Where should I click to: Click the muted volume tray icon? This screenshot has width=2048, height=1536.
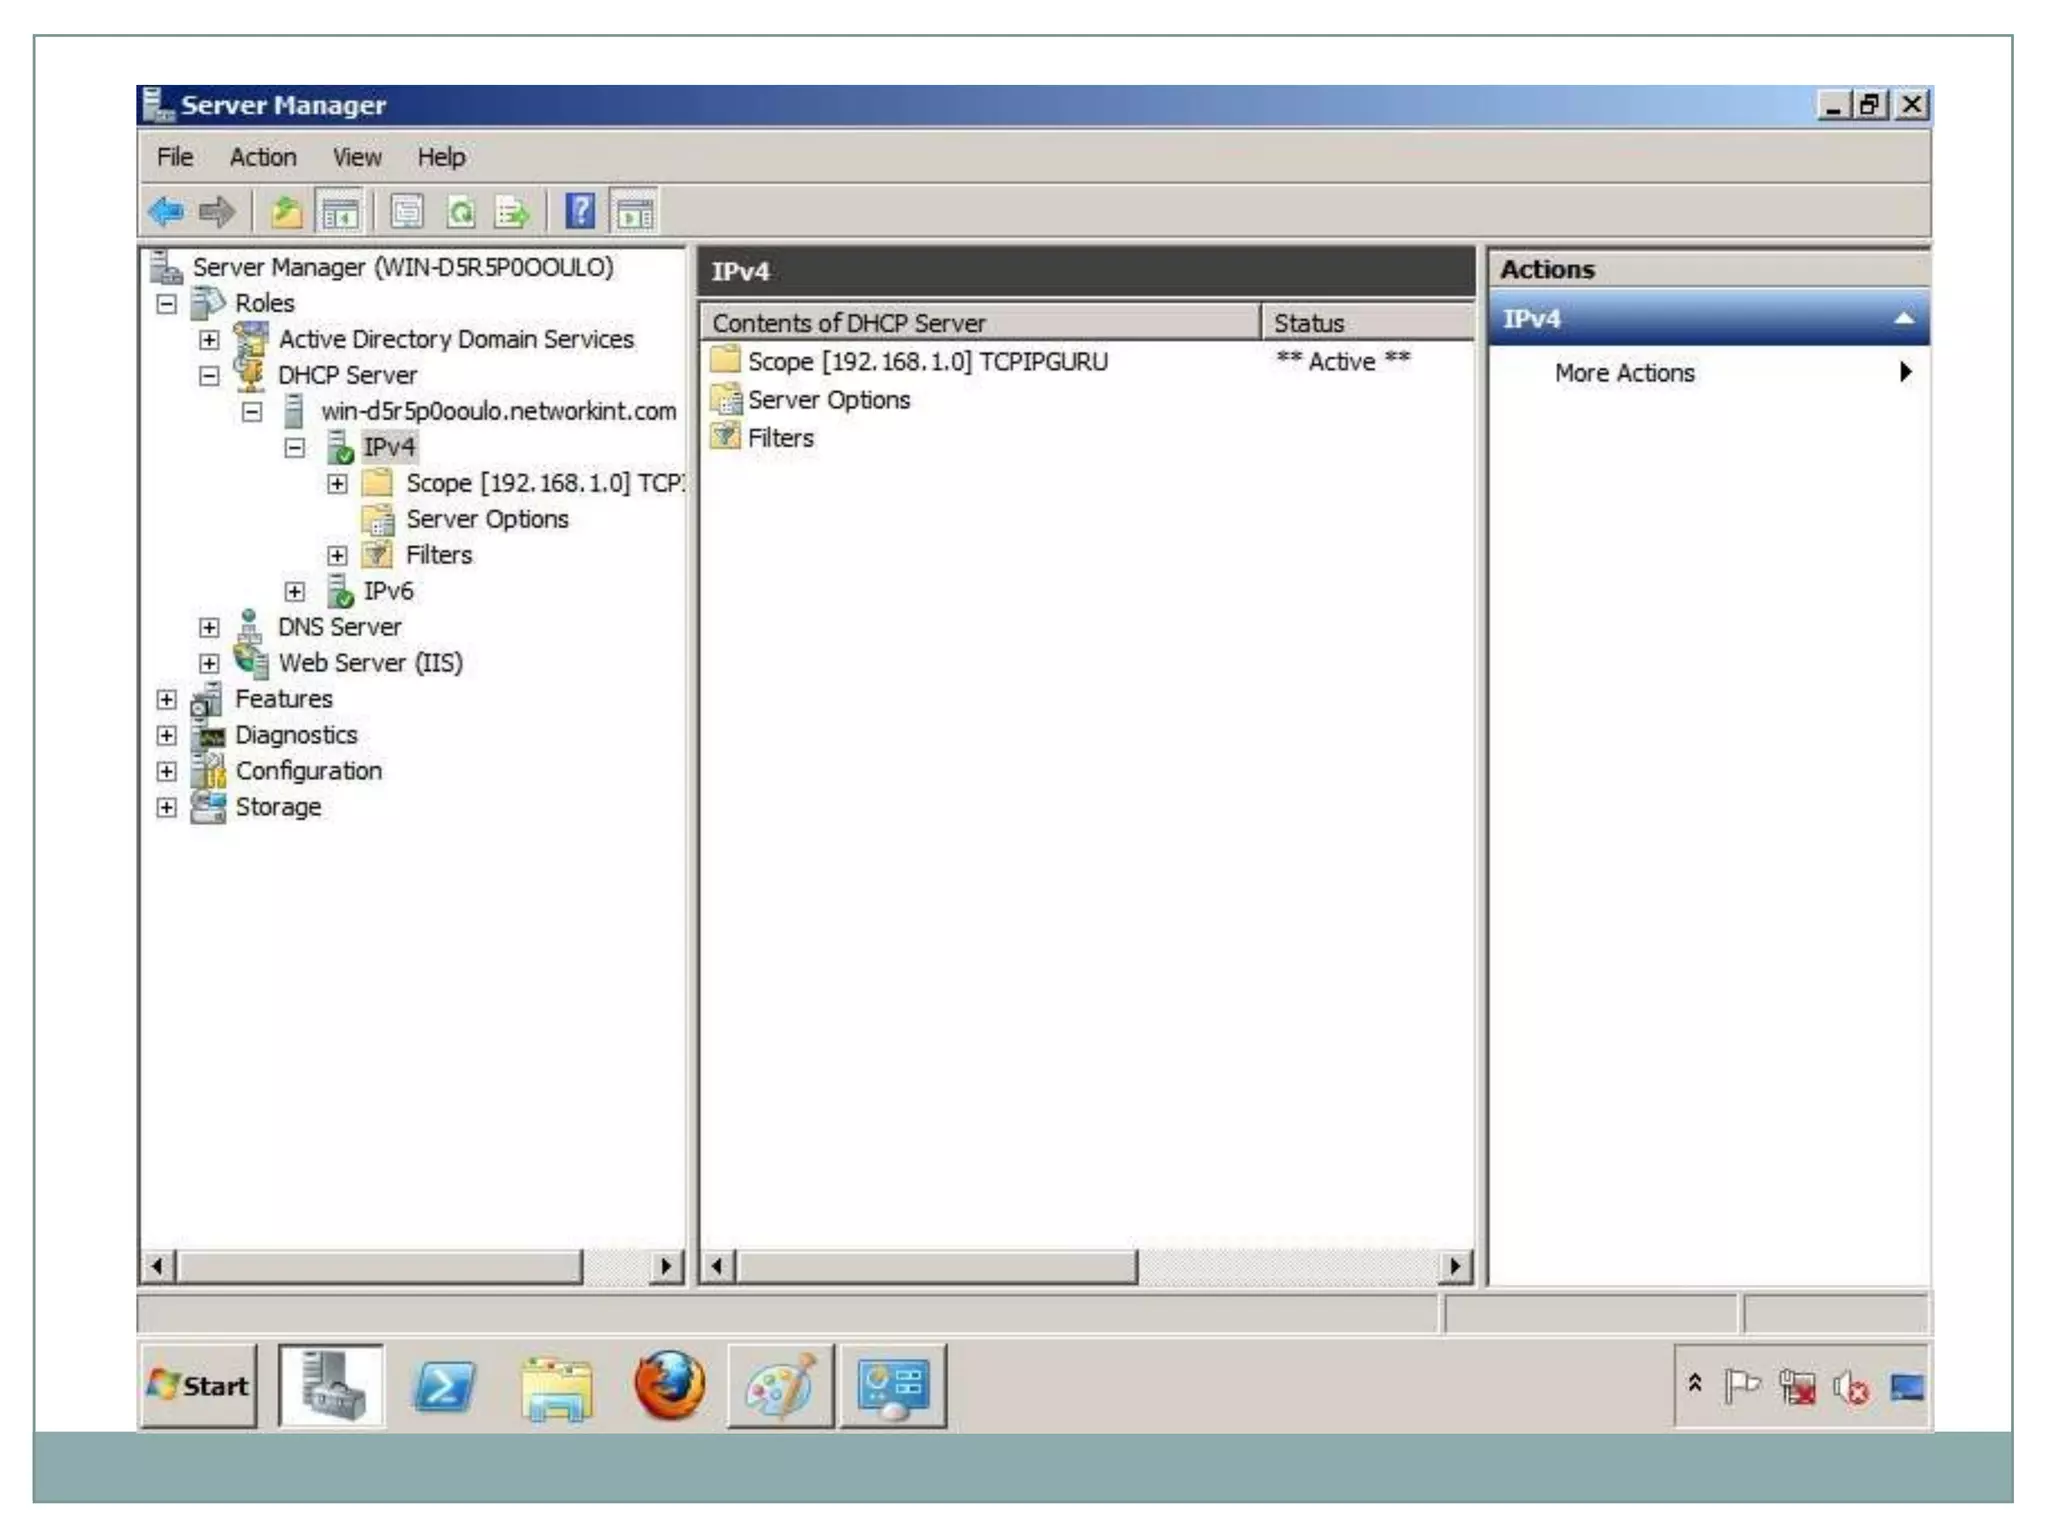(1851, 1387)
